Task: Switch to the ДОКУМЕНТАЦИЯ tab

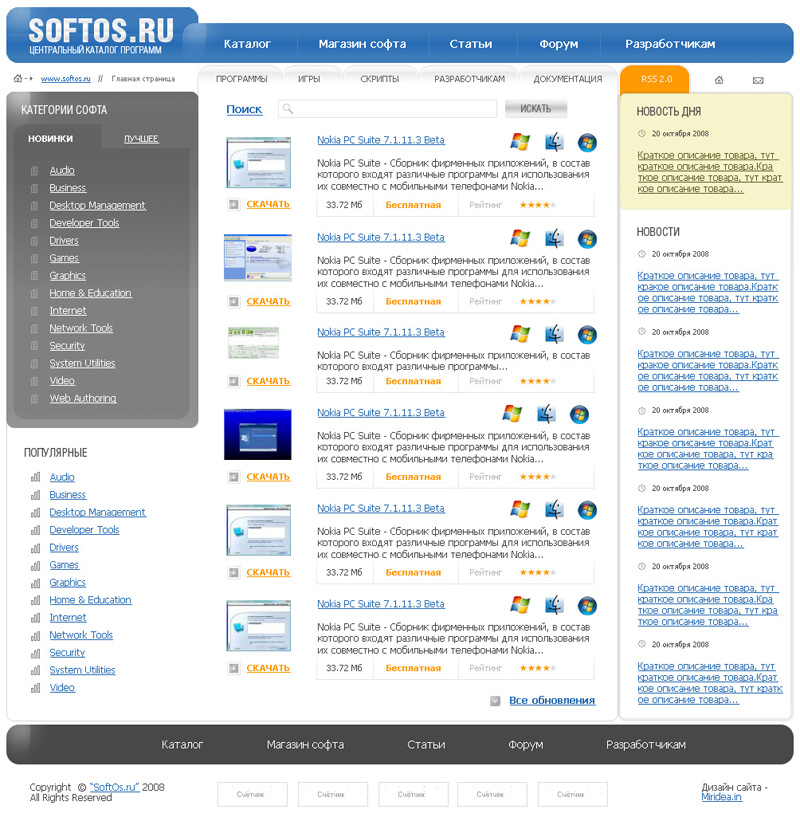Action: click(567, 79)
